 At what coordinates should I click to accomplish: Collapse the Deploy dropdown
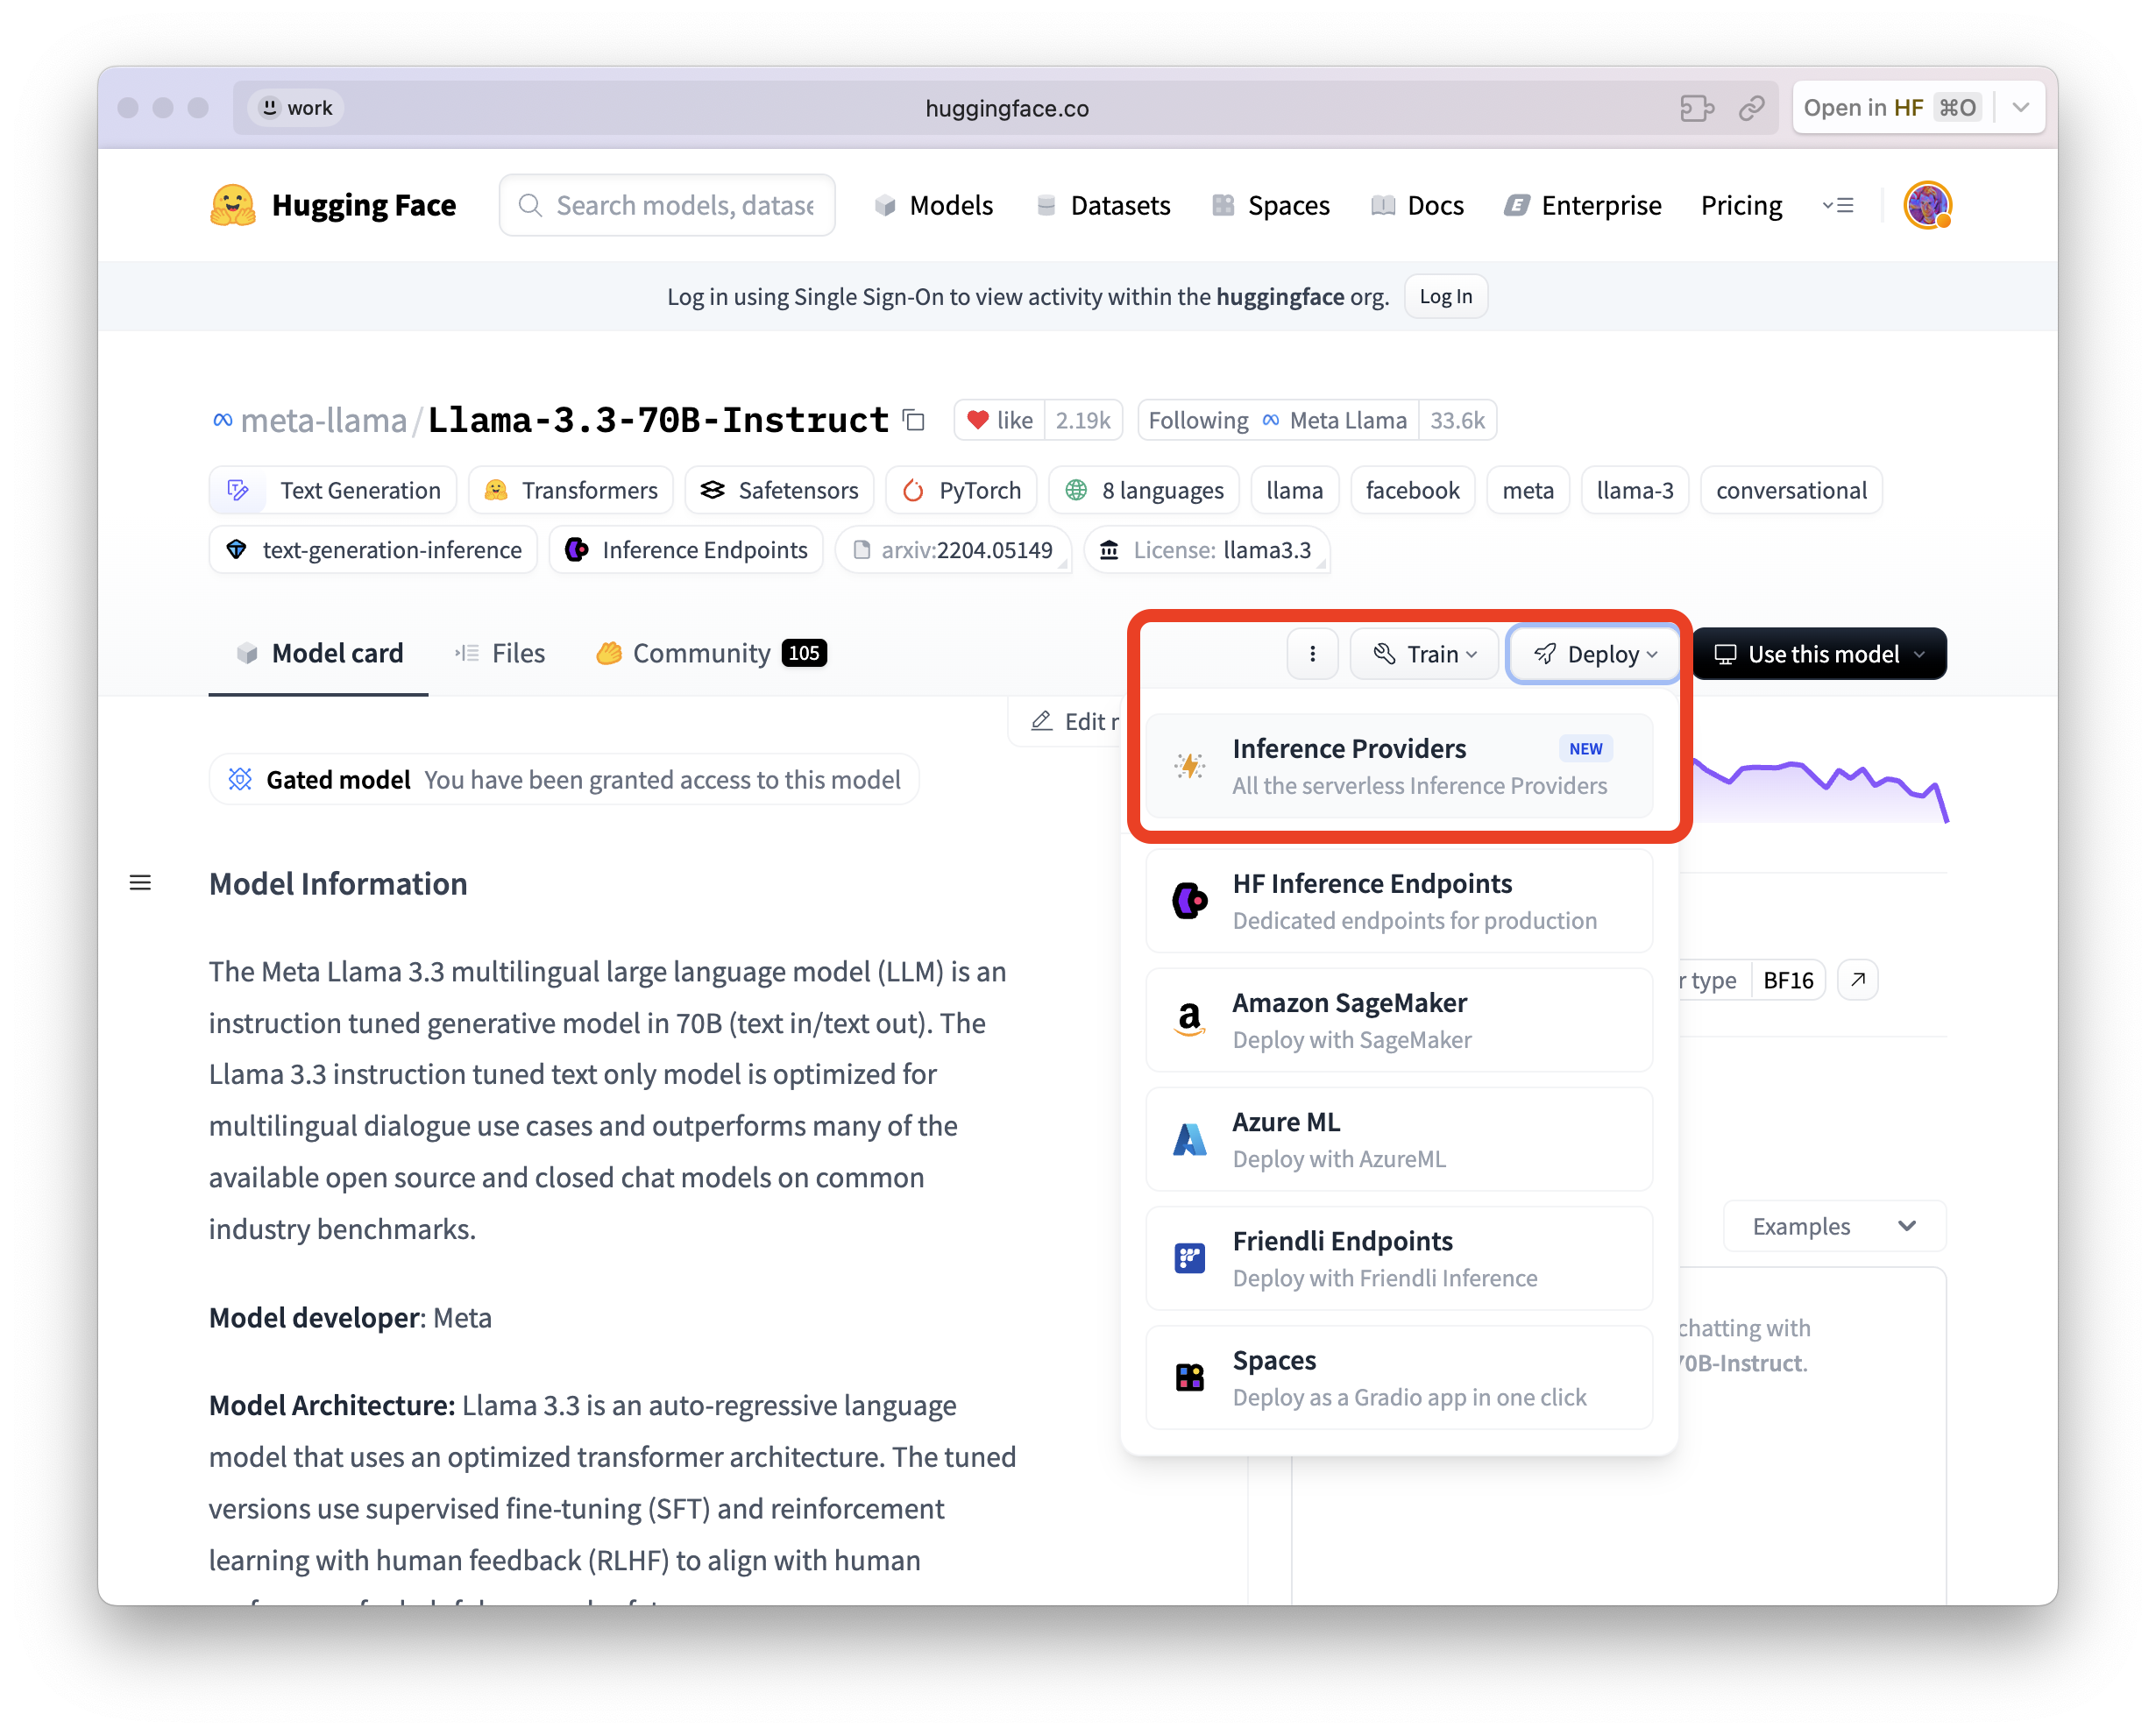1594,654
